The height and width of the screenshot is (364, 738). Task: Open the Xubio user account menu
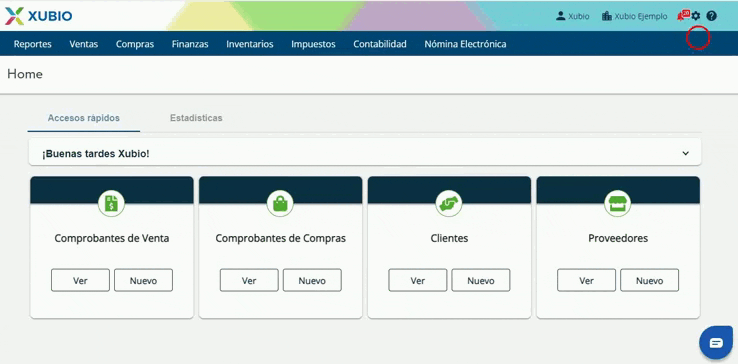coord(572,16)
